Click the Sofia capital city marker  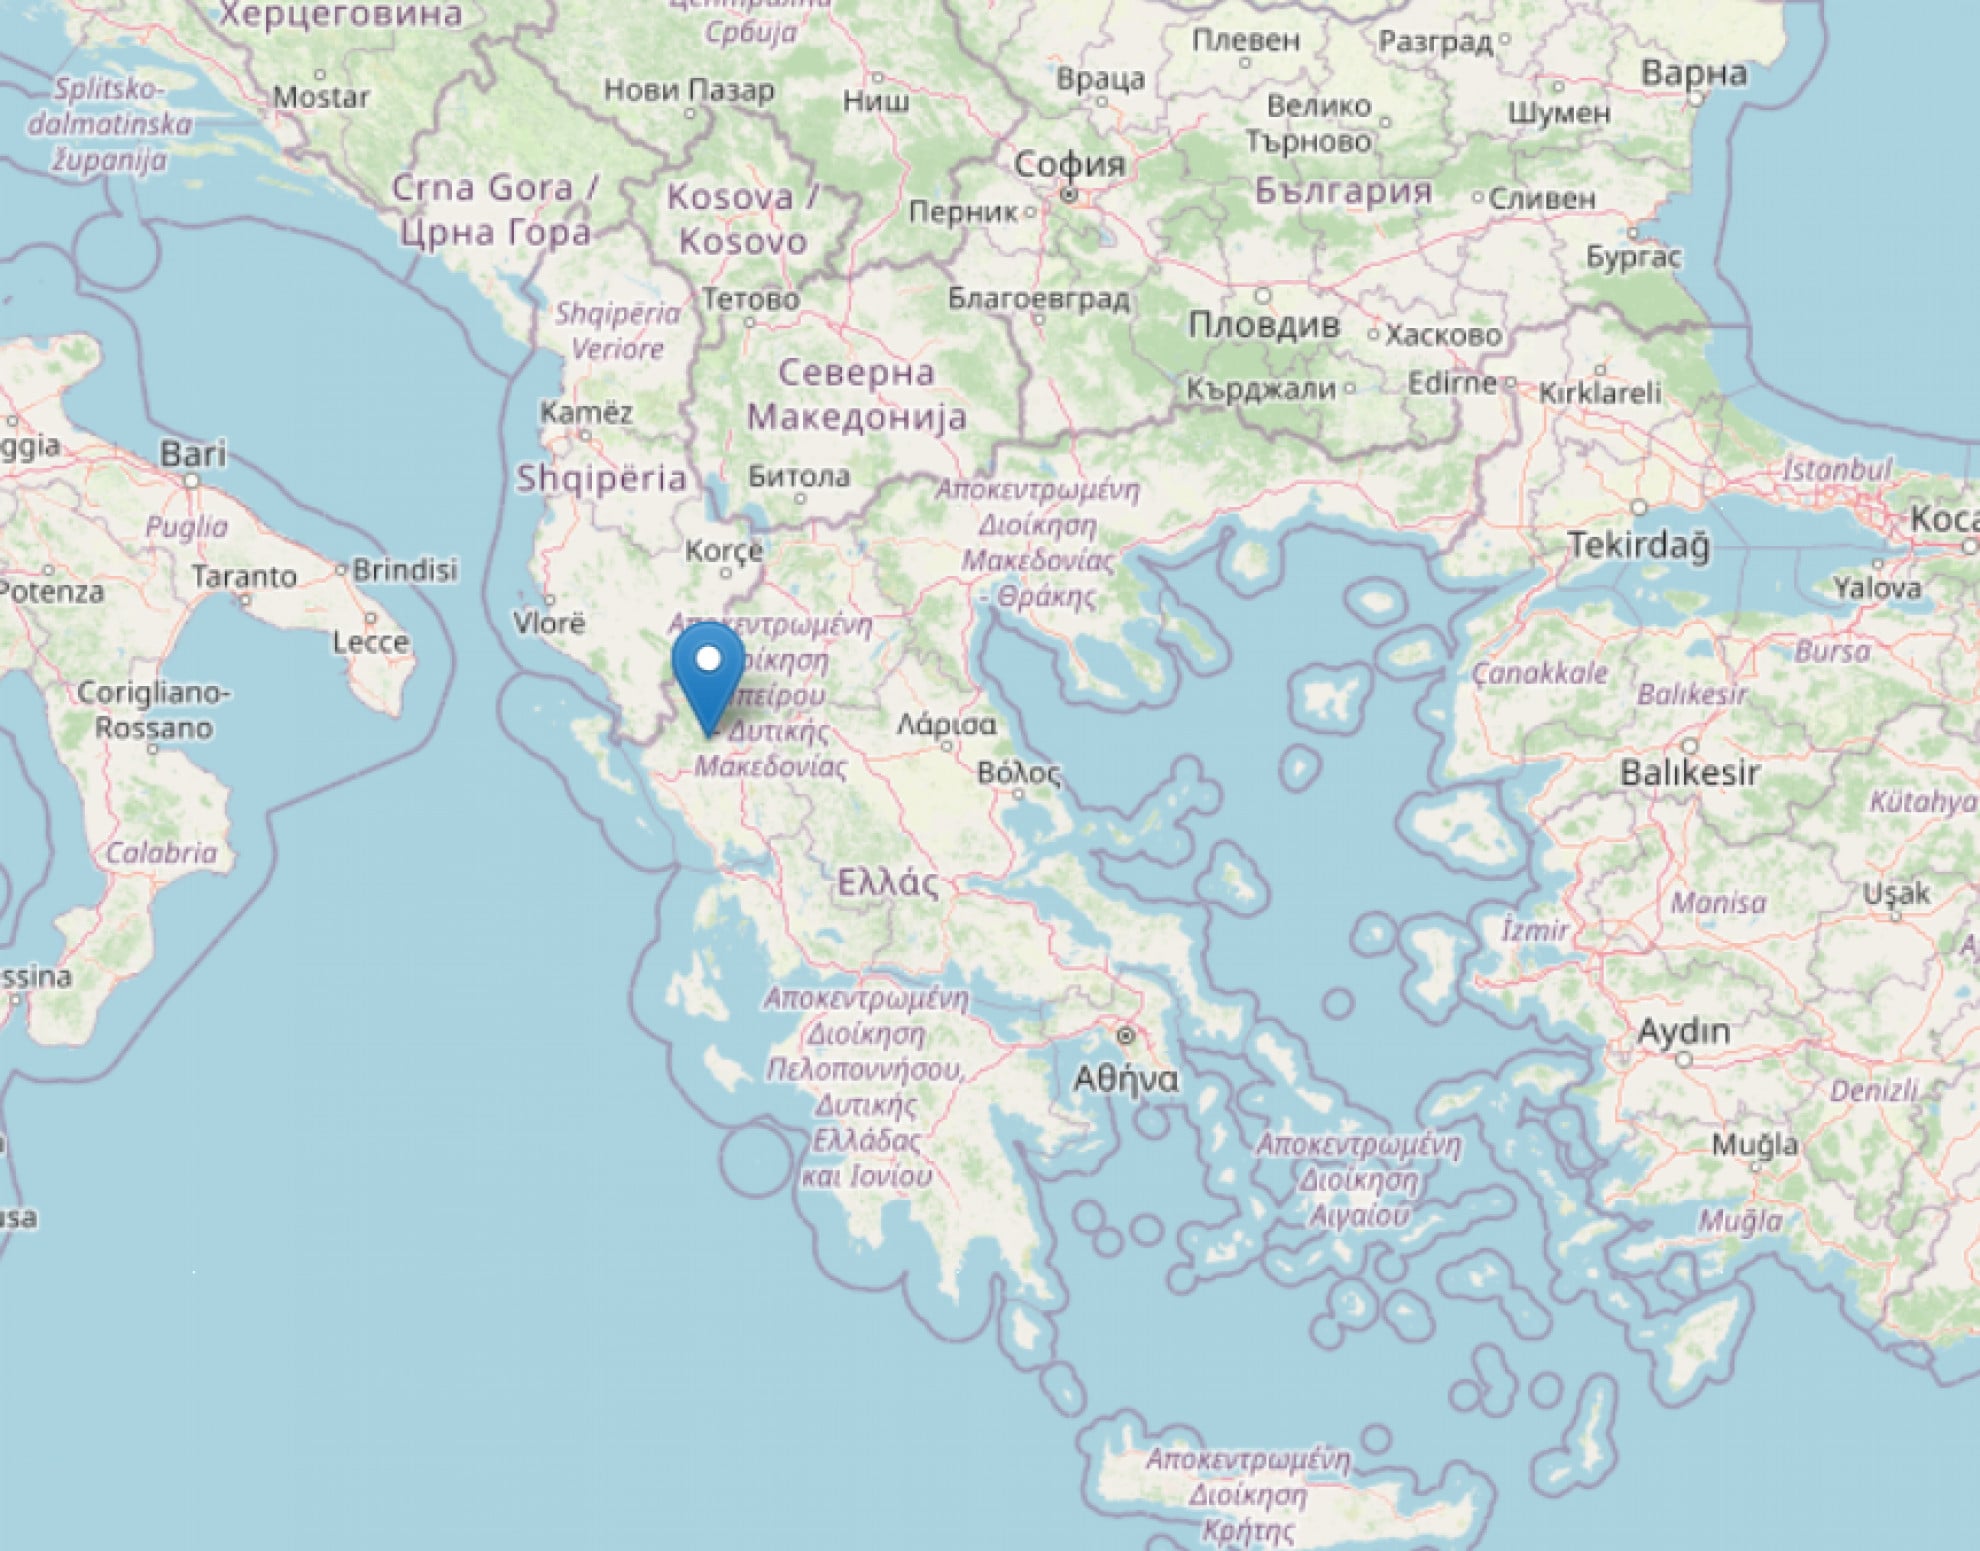click(x=1069, y=195)
